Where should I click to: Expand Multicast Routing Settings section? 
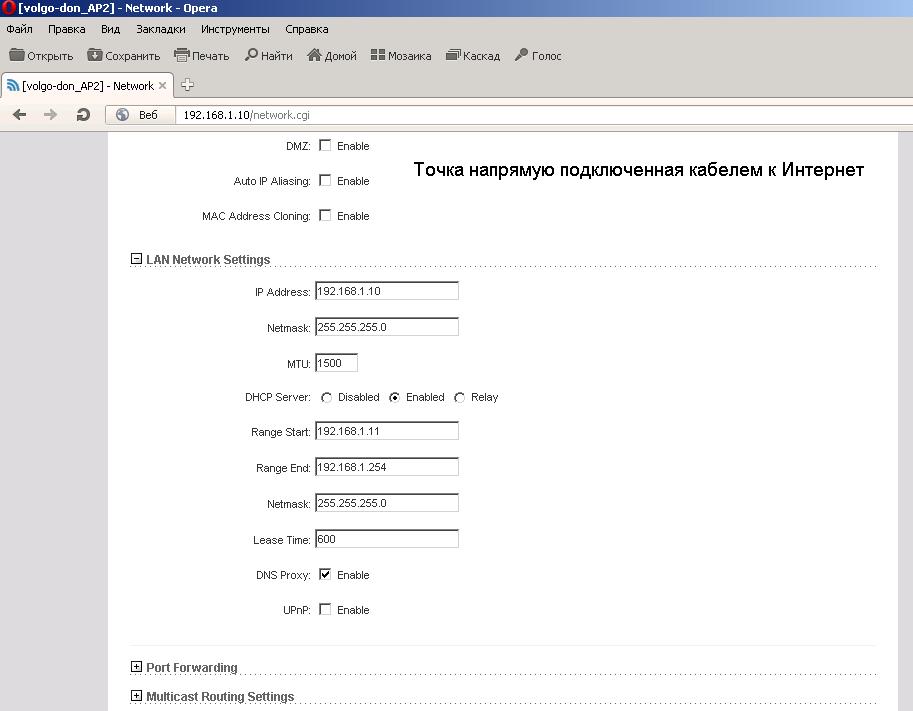tap(136, 696)
